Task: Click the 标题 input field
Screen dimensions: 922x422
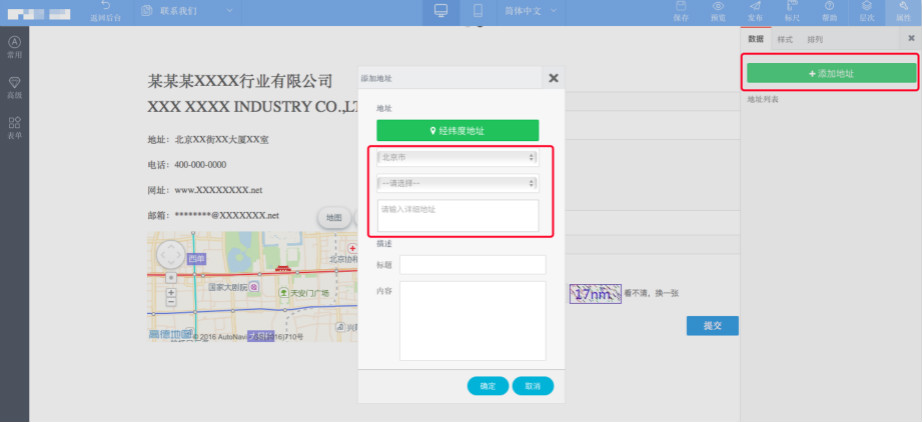Action: click(472, 265)
